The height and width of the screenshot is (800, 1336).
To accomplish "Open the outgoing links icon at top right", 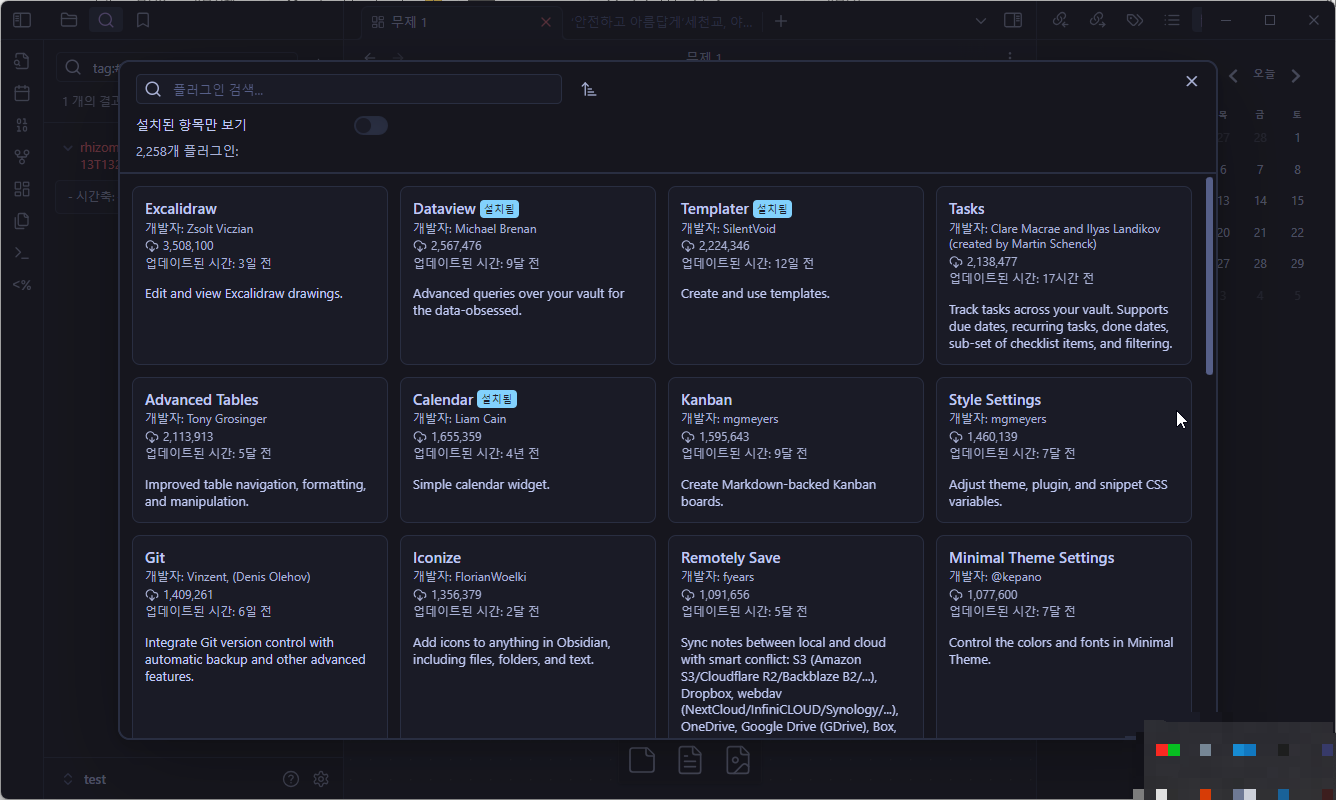I will (x=1097, y=19).
